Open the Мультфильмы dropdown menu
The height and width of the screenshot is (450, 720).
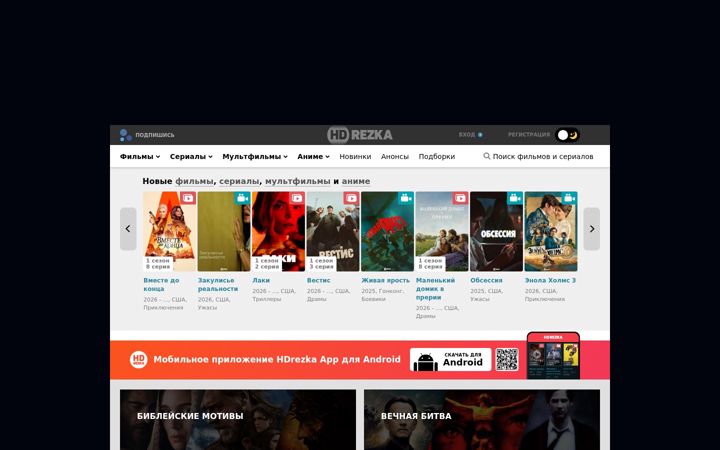point(255,157)
